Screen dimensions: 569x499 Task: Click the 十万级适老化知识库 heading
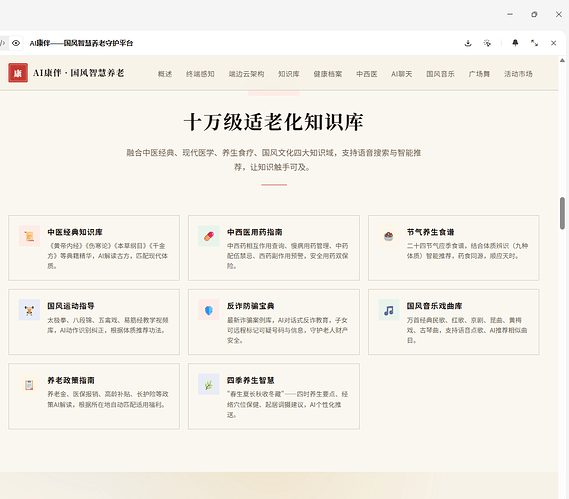[274, 122]
